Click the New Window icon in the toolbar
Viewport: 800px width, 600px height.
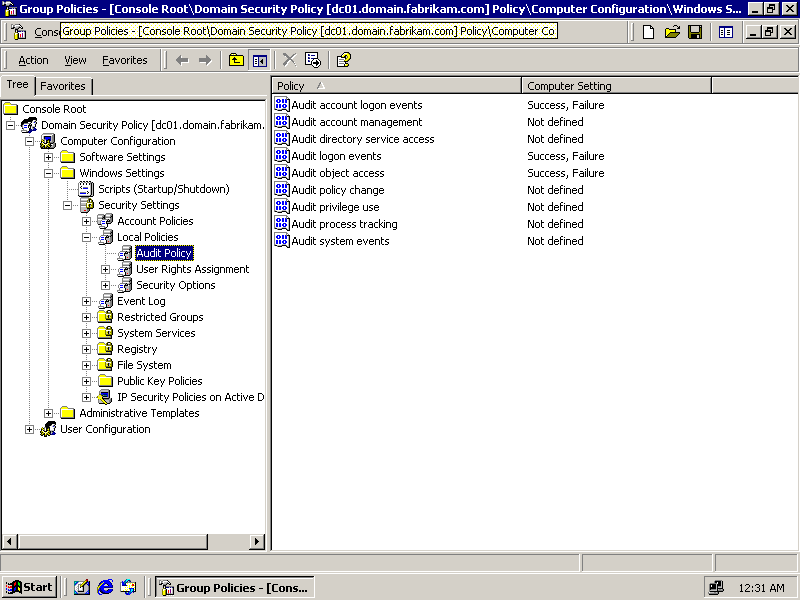point(726,32)
